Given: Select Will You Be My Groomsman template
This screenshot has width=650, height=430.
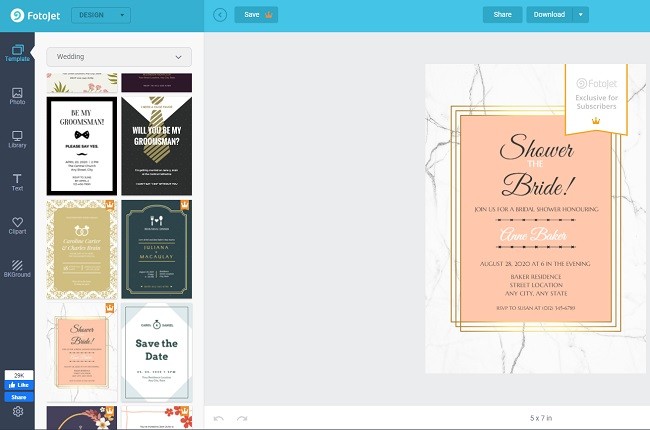Looking at the screenshot, I should pyautogui.click(x=157, y=146).
